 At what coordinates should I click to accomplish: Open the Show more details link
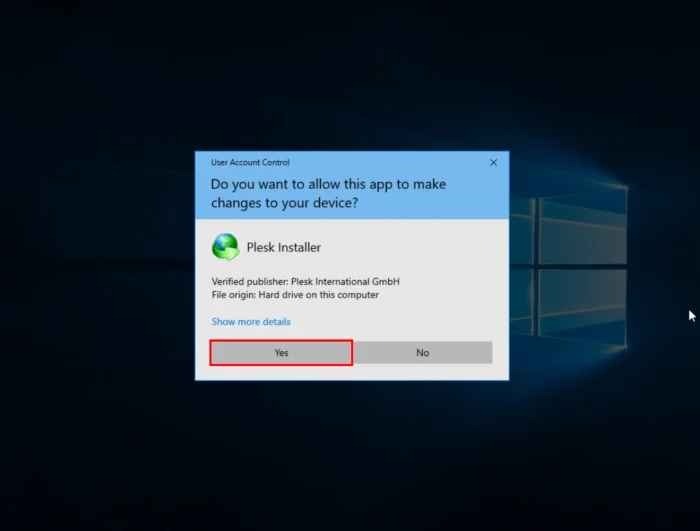(x=251, y=322)
